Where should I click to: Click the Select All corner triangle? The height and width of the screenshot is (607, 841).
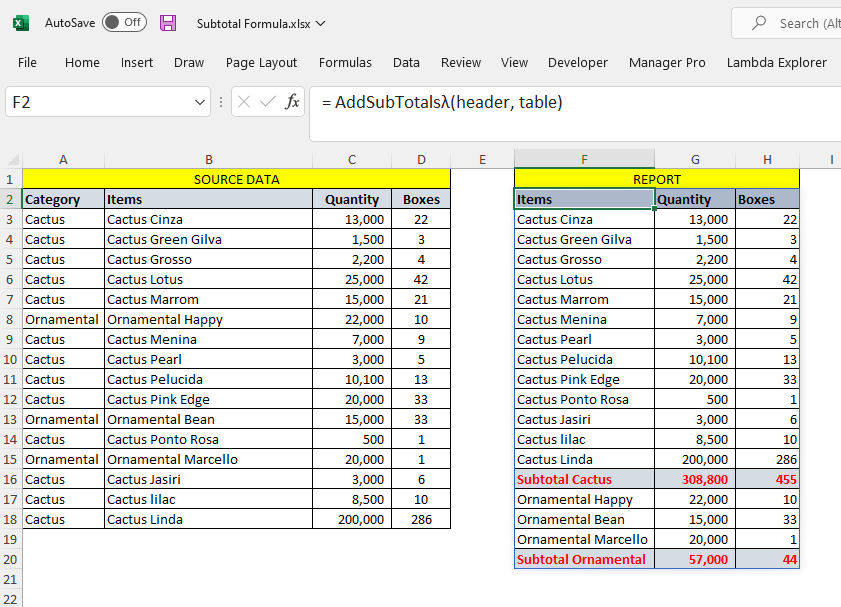coord(11,160)
